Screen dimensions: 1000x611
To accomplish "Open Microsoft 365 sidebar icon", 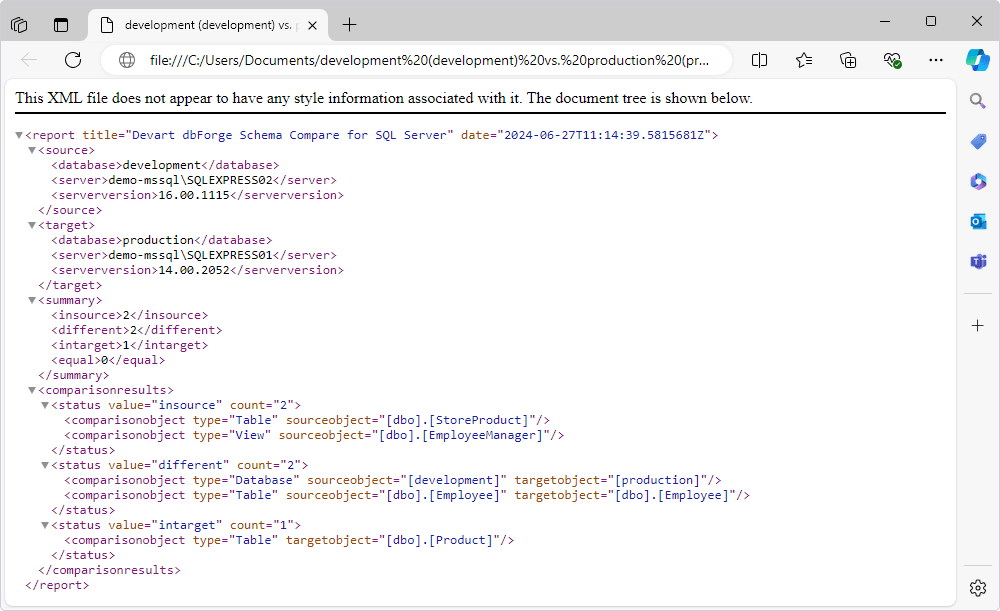I will 978,182.
